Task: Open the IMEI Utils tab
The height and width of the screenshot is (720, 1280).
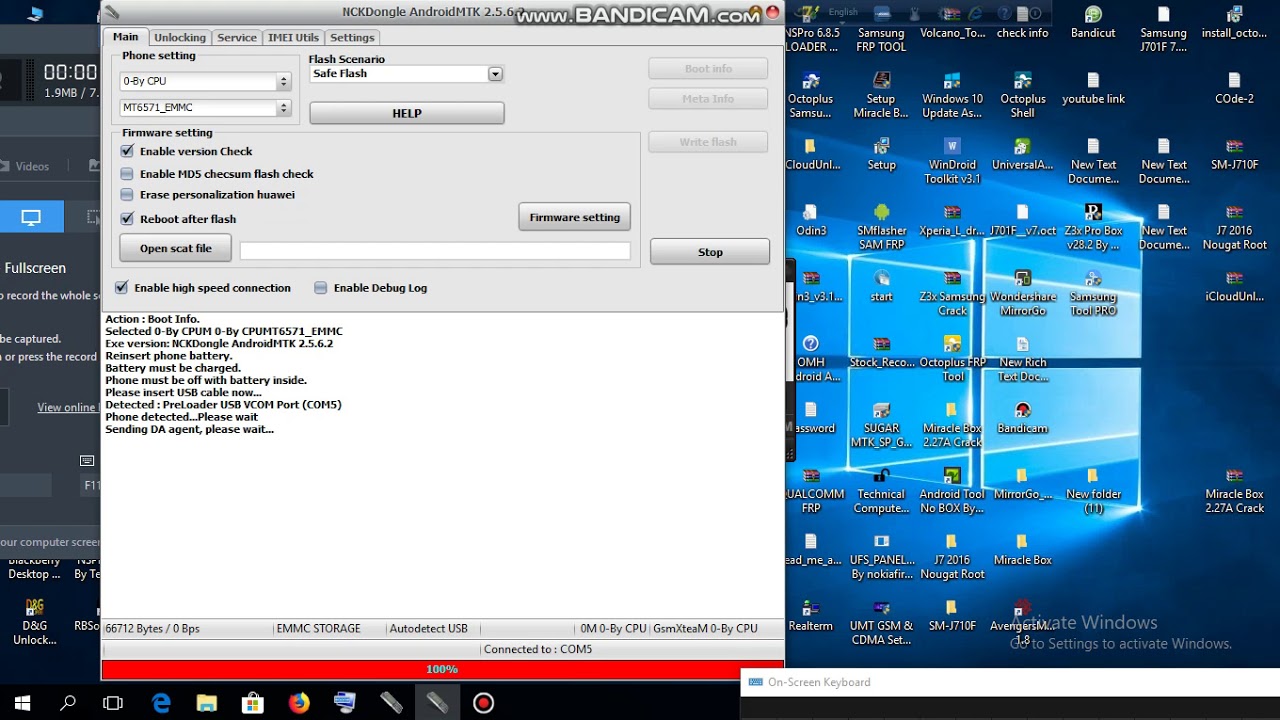Action: [293, 38]
